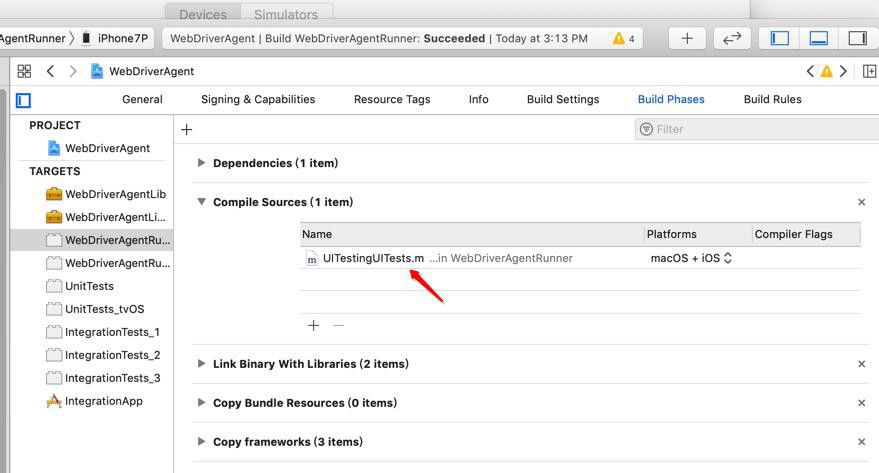Jump to next issue arrow
879x473 pixels.
(843, 71)
